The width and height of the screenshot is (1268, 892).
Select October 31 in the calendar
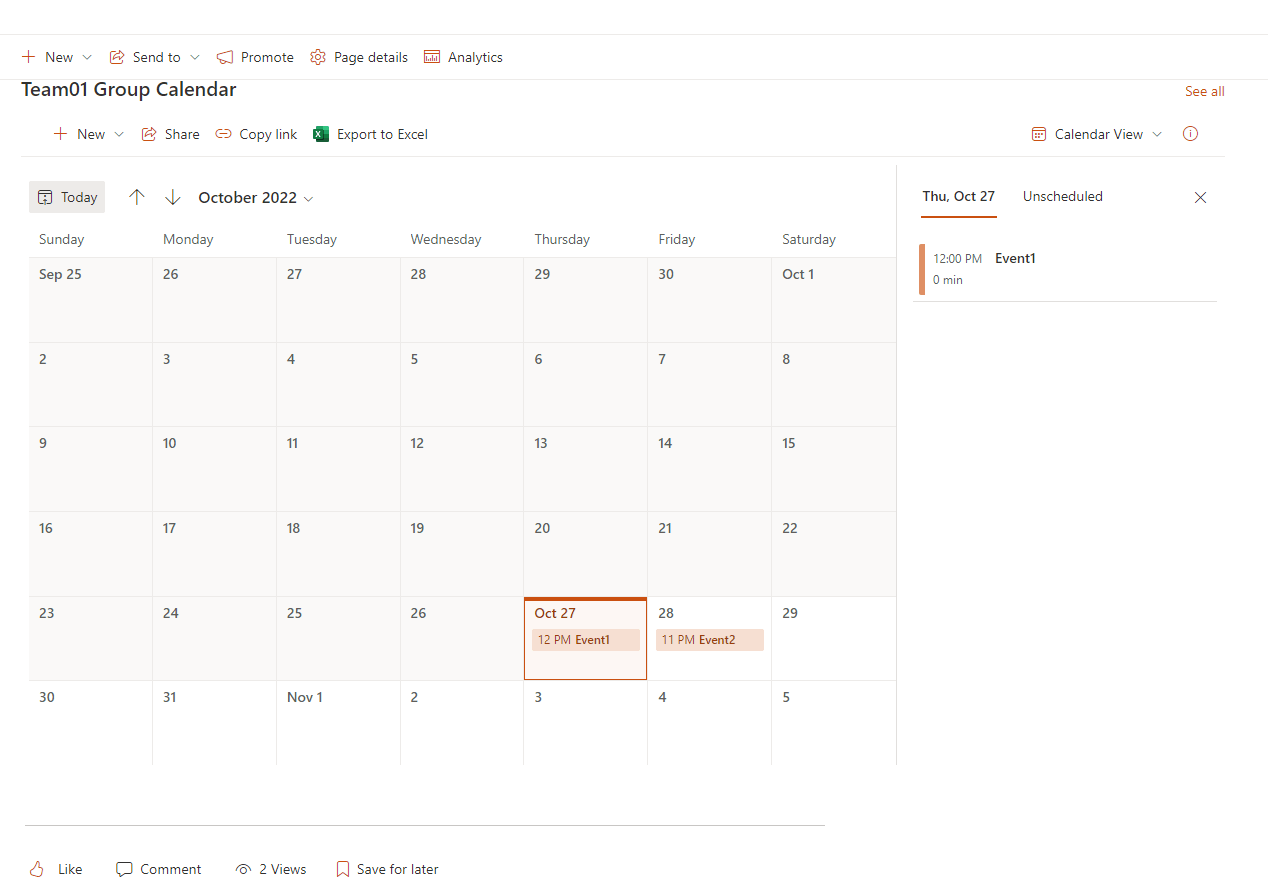click(214, 723)
